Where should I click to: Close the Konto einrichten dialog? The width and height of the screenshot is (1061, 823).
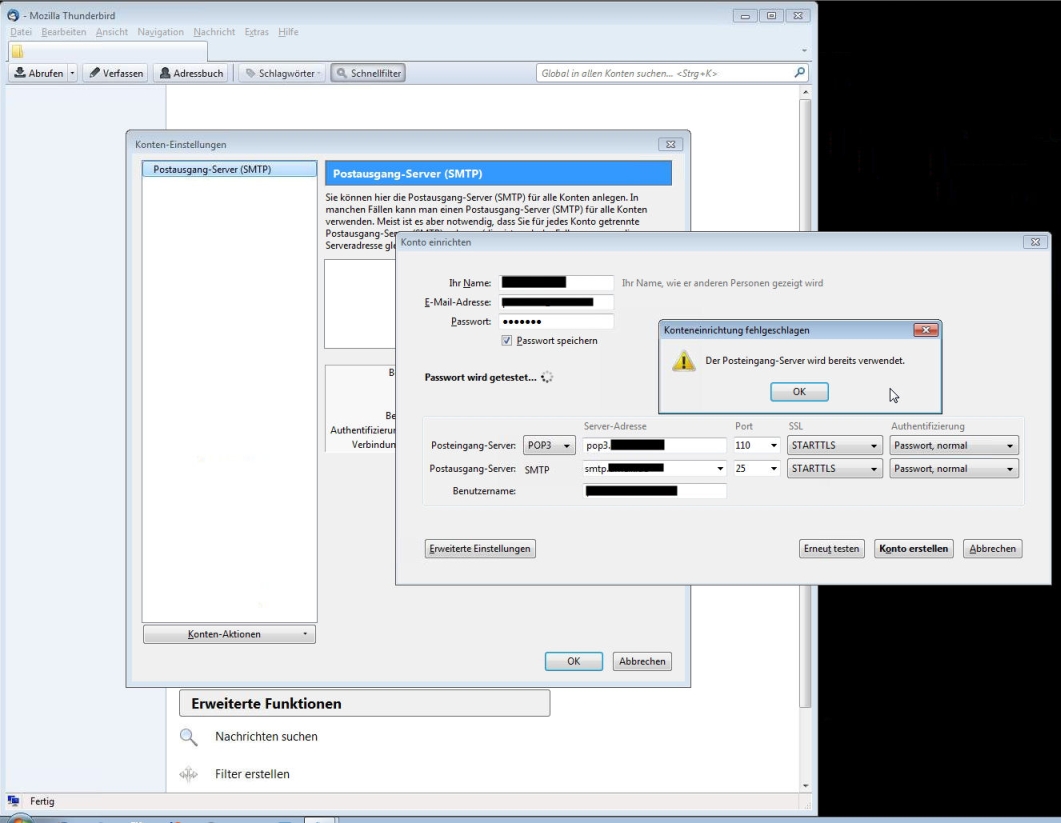(1035, 242)
